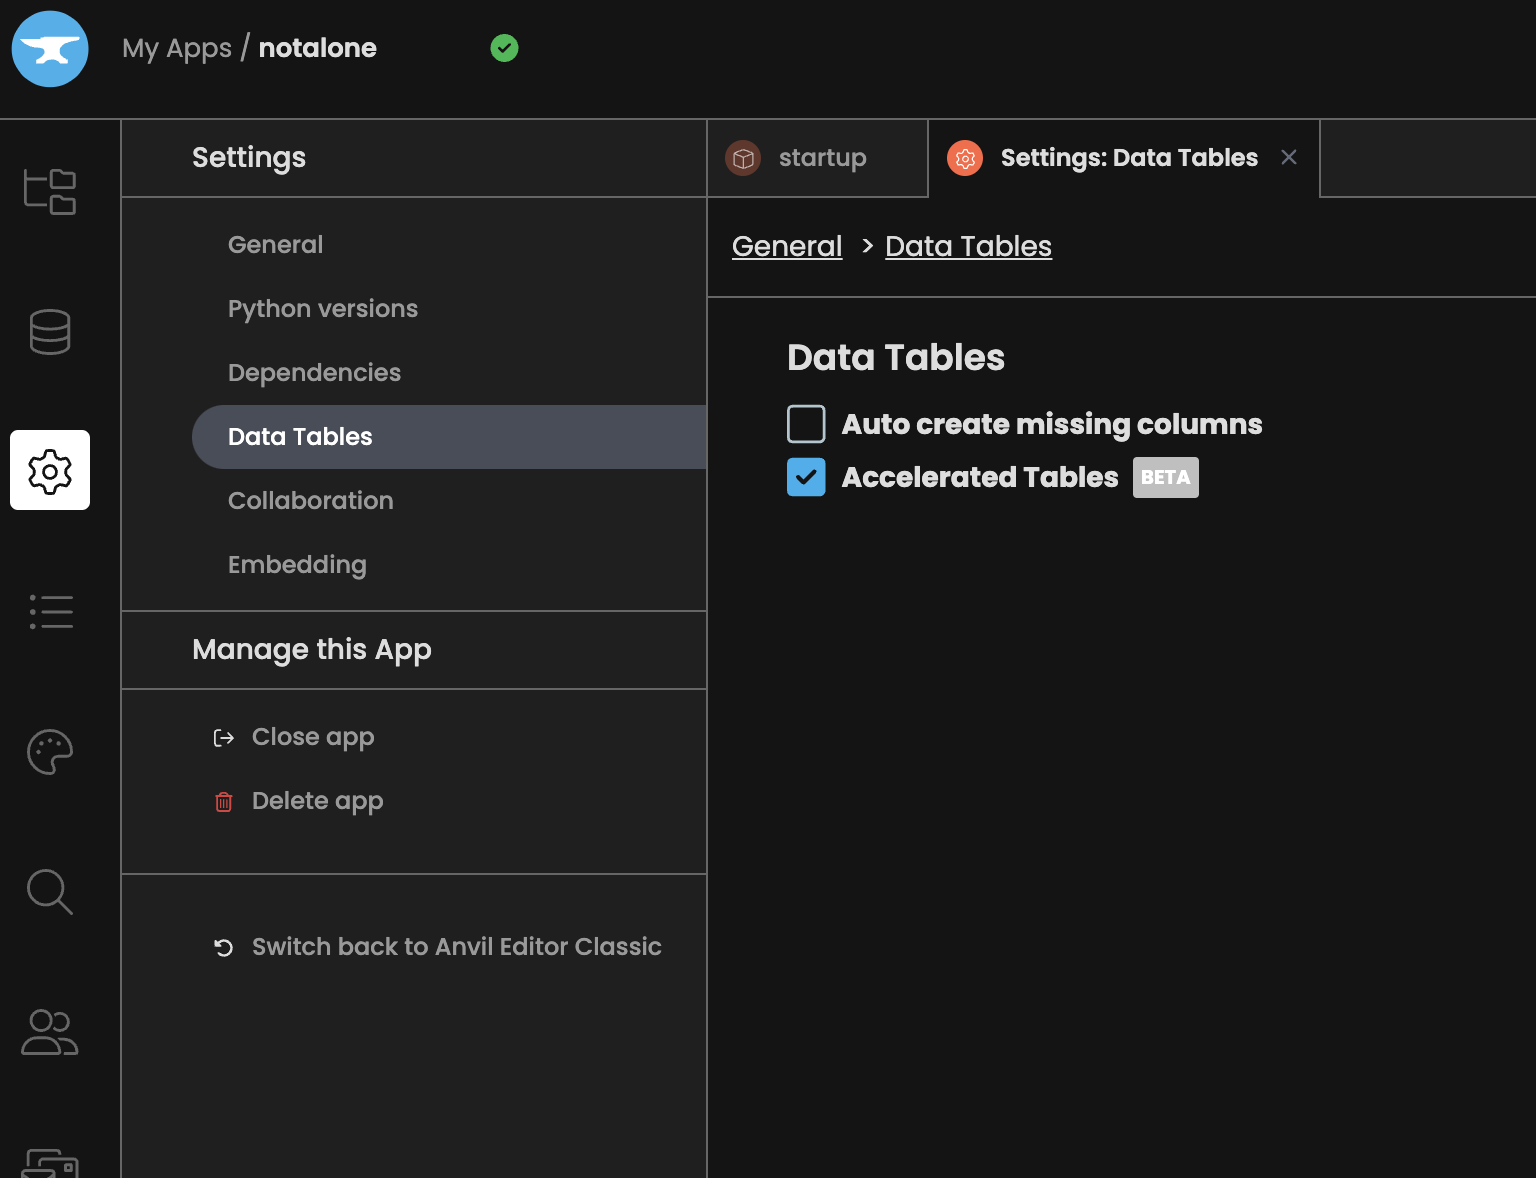Switch to the startup tab

point(818,158)
